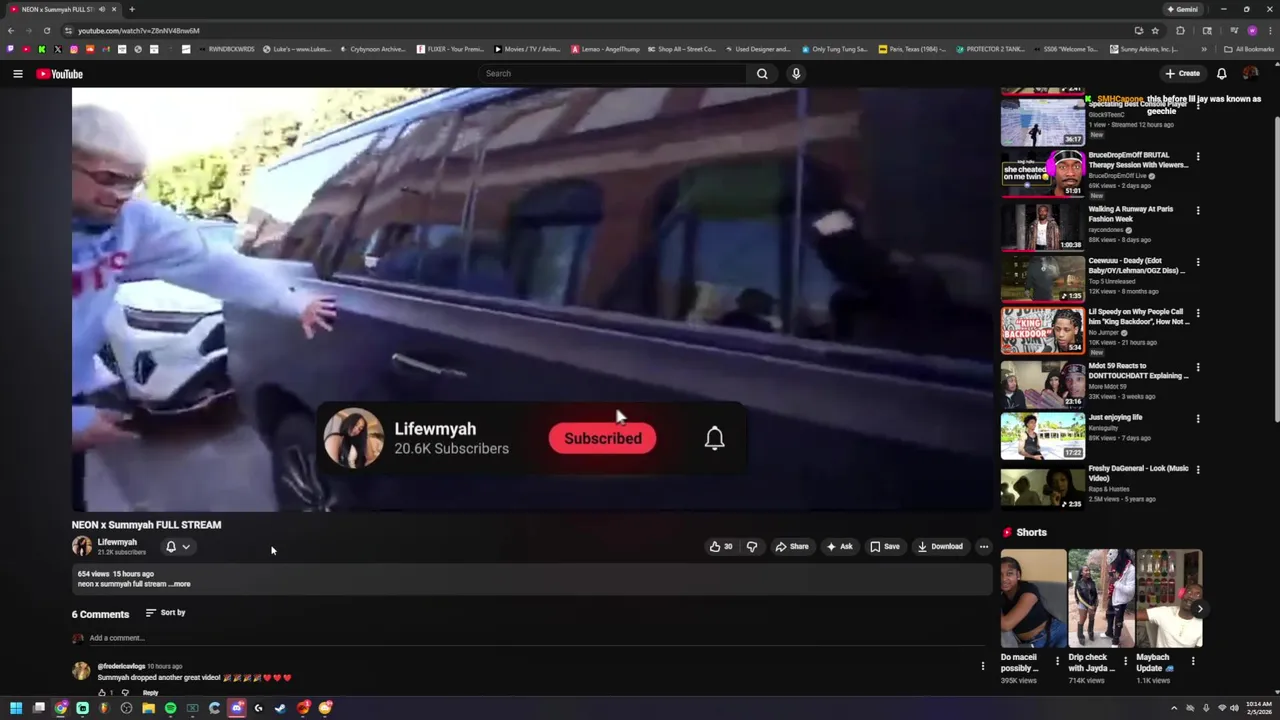Open Chrome extensions puzzle icon
Screen dimensions: 1280x720
tap(1180, 31)
